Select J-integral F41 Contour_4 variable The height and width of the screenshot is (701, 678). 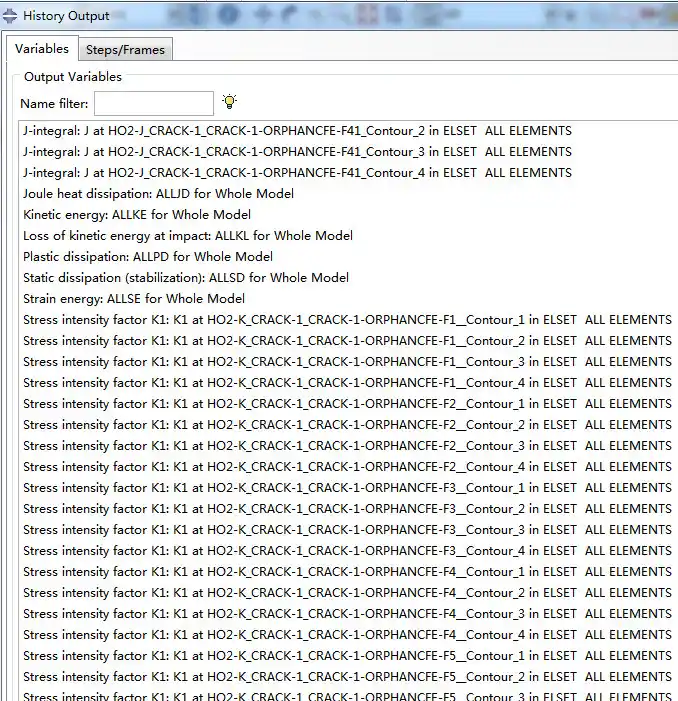[297, 173]
